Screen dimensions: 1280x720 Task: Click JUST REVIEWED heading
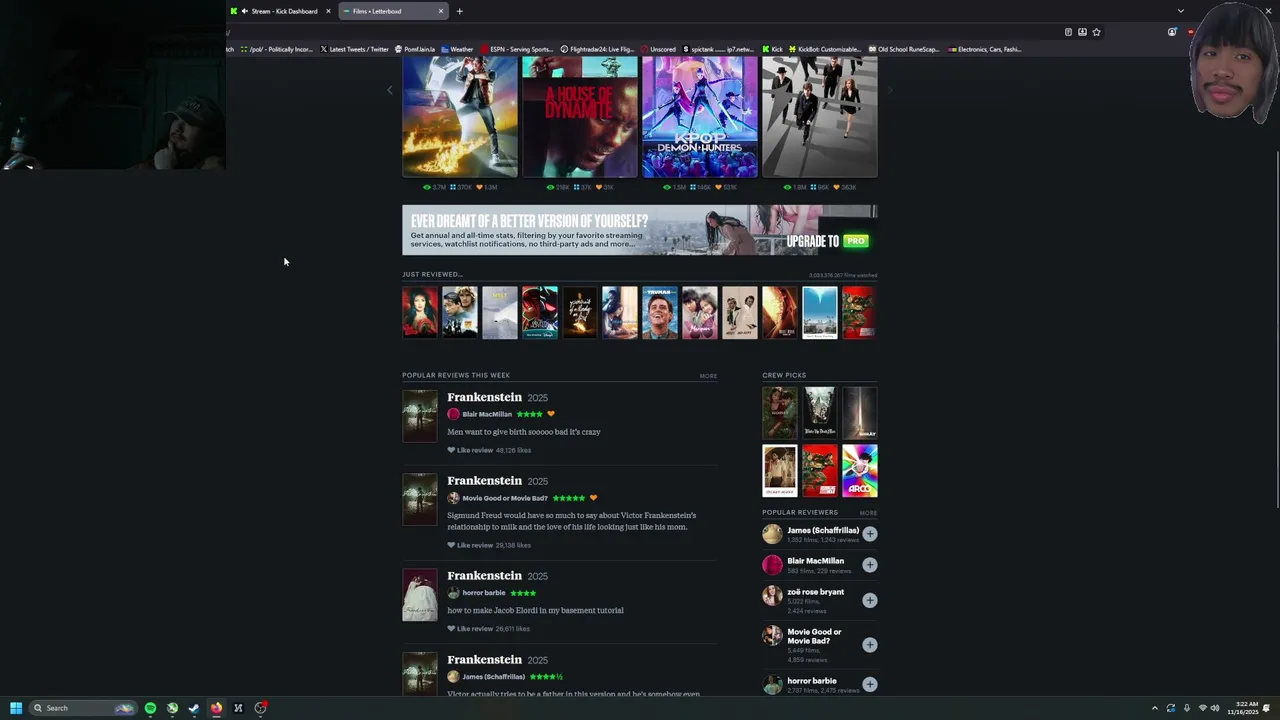432,274
